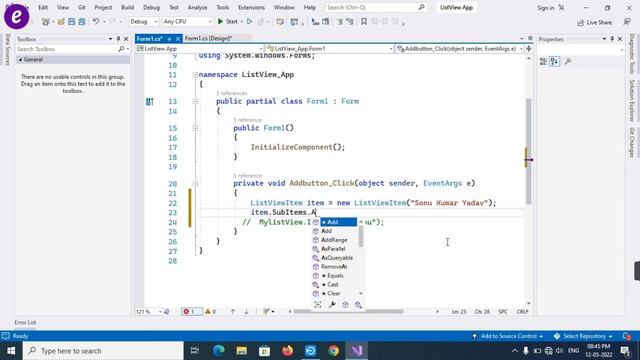Collapse the Addbutton_Click method region
The width and height of the screenshot is (640, 360).
(195, 184)
